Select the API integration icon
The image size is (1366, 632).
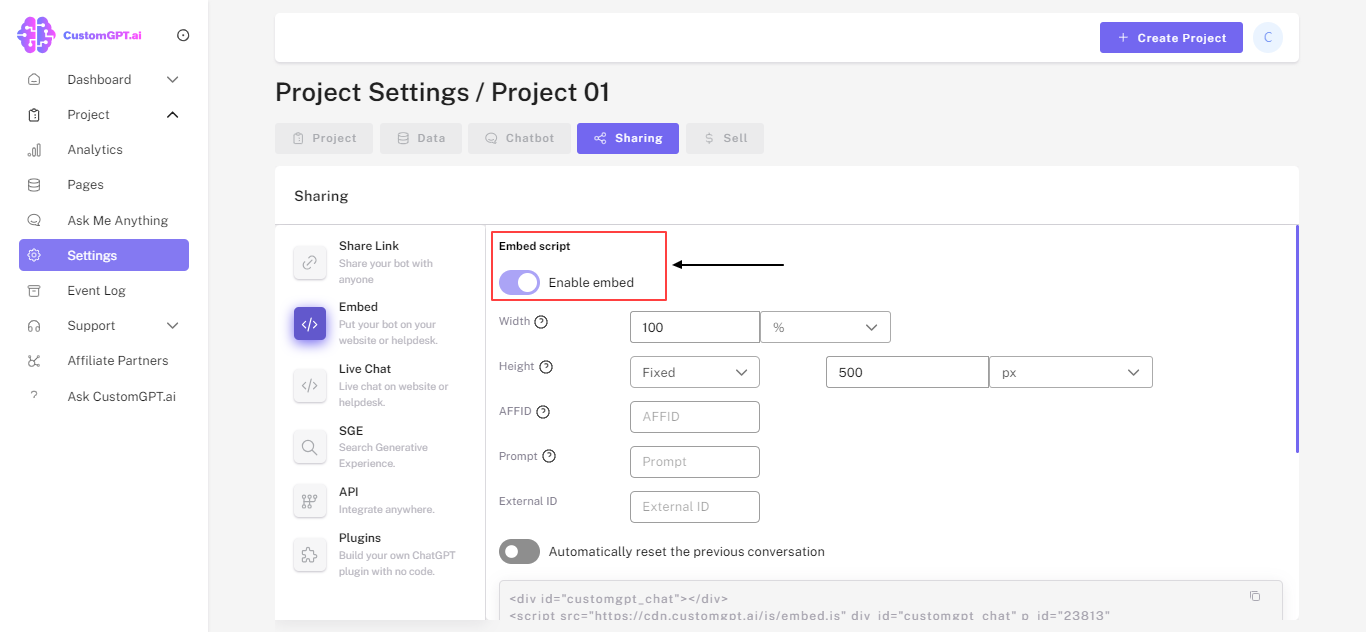[310, 501]
